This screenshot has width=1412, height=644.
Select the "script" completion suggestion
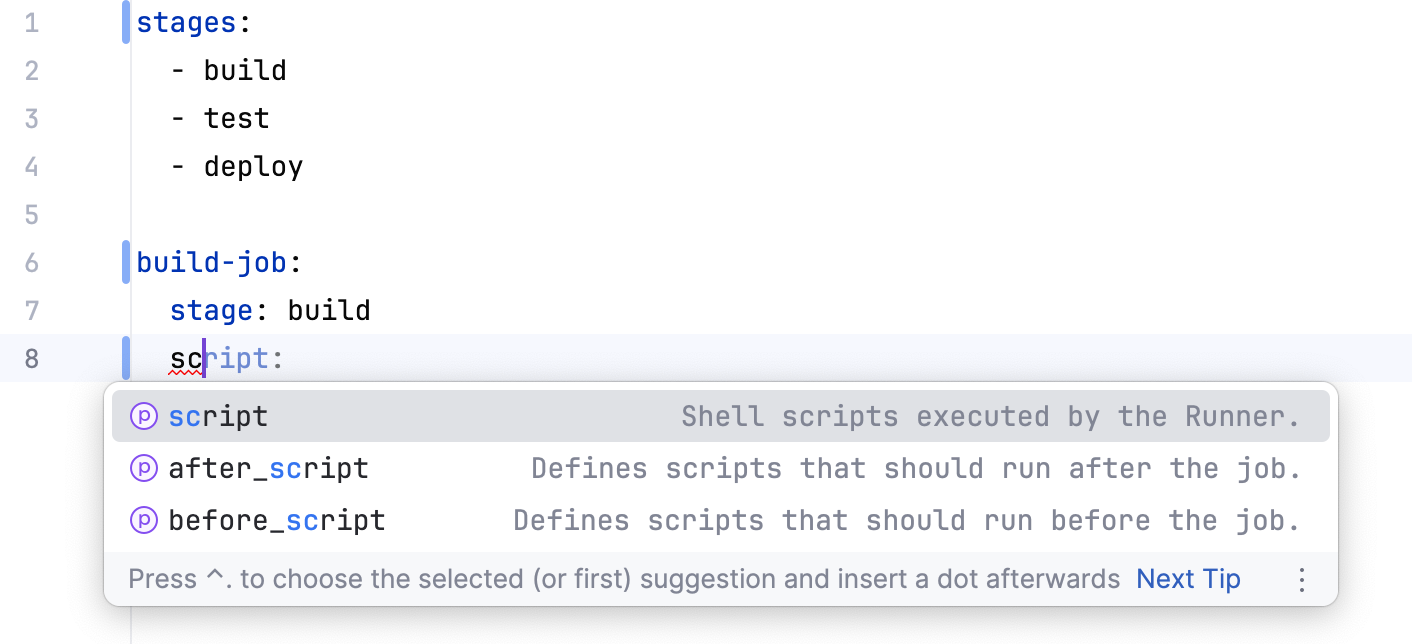218,416
